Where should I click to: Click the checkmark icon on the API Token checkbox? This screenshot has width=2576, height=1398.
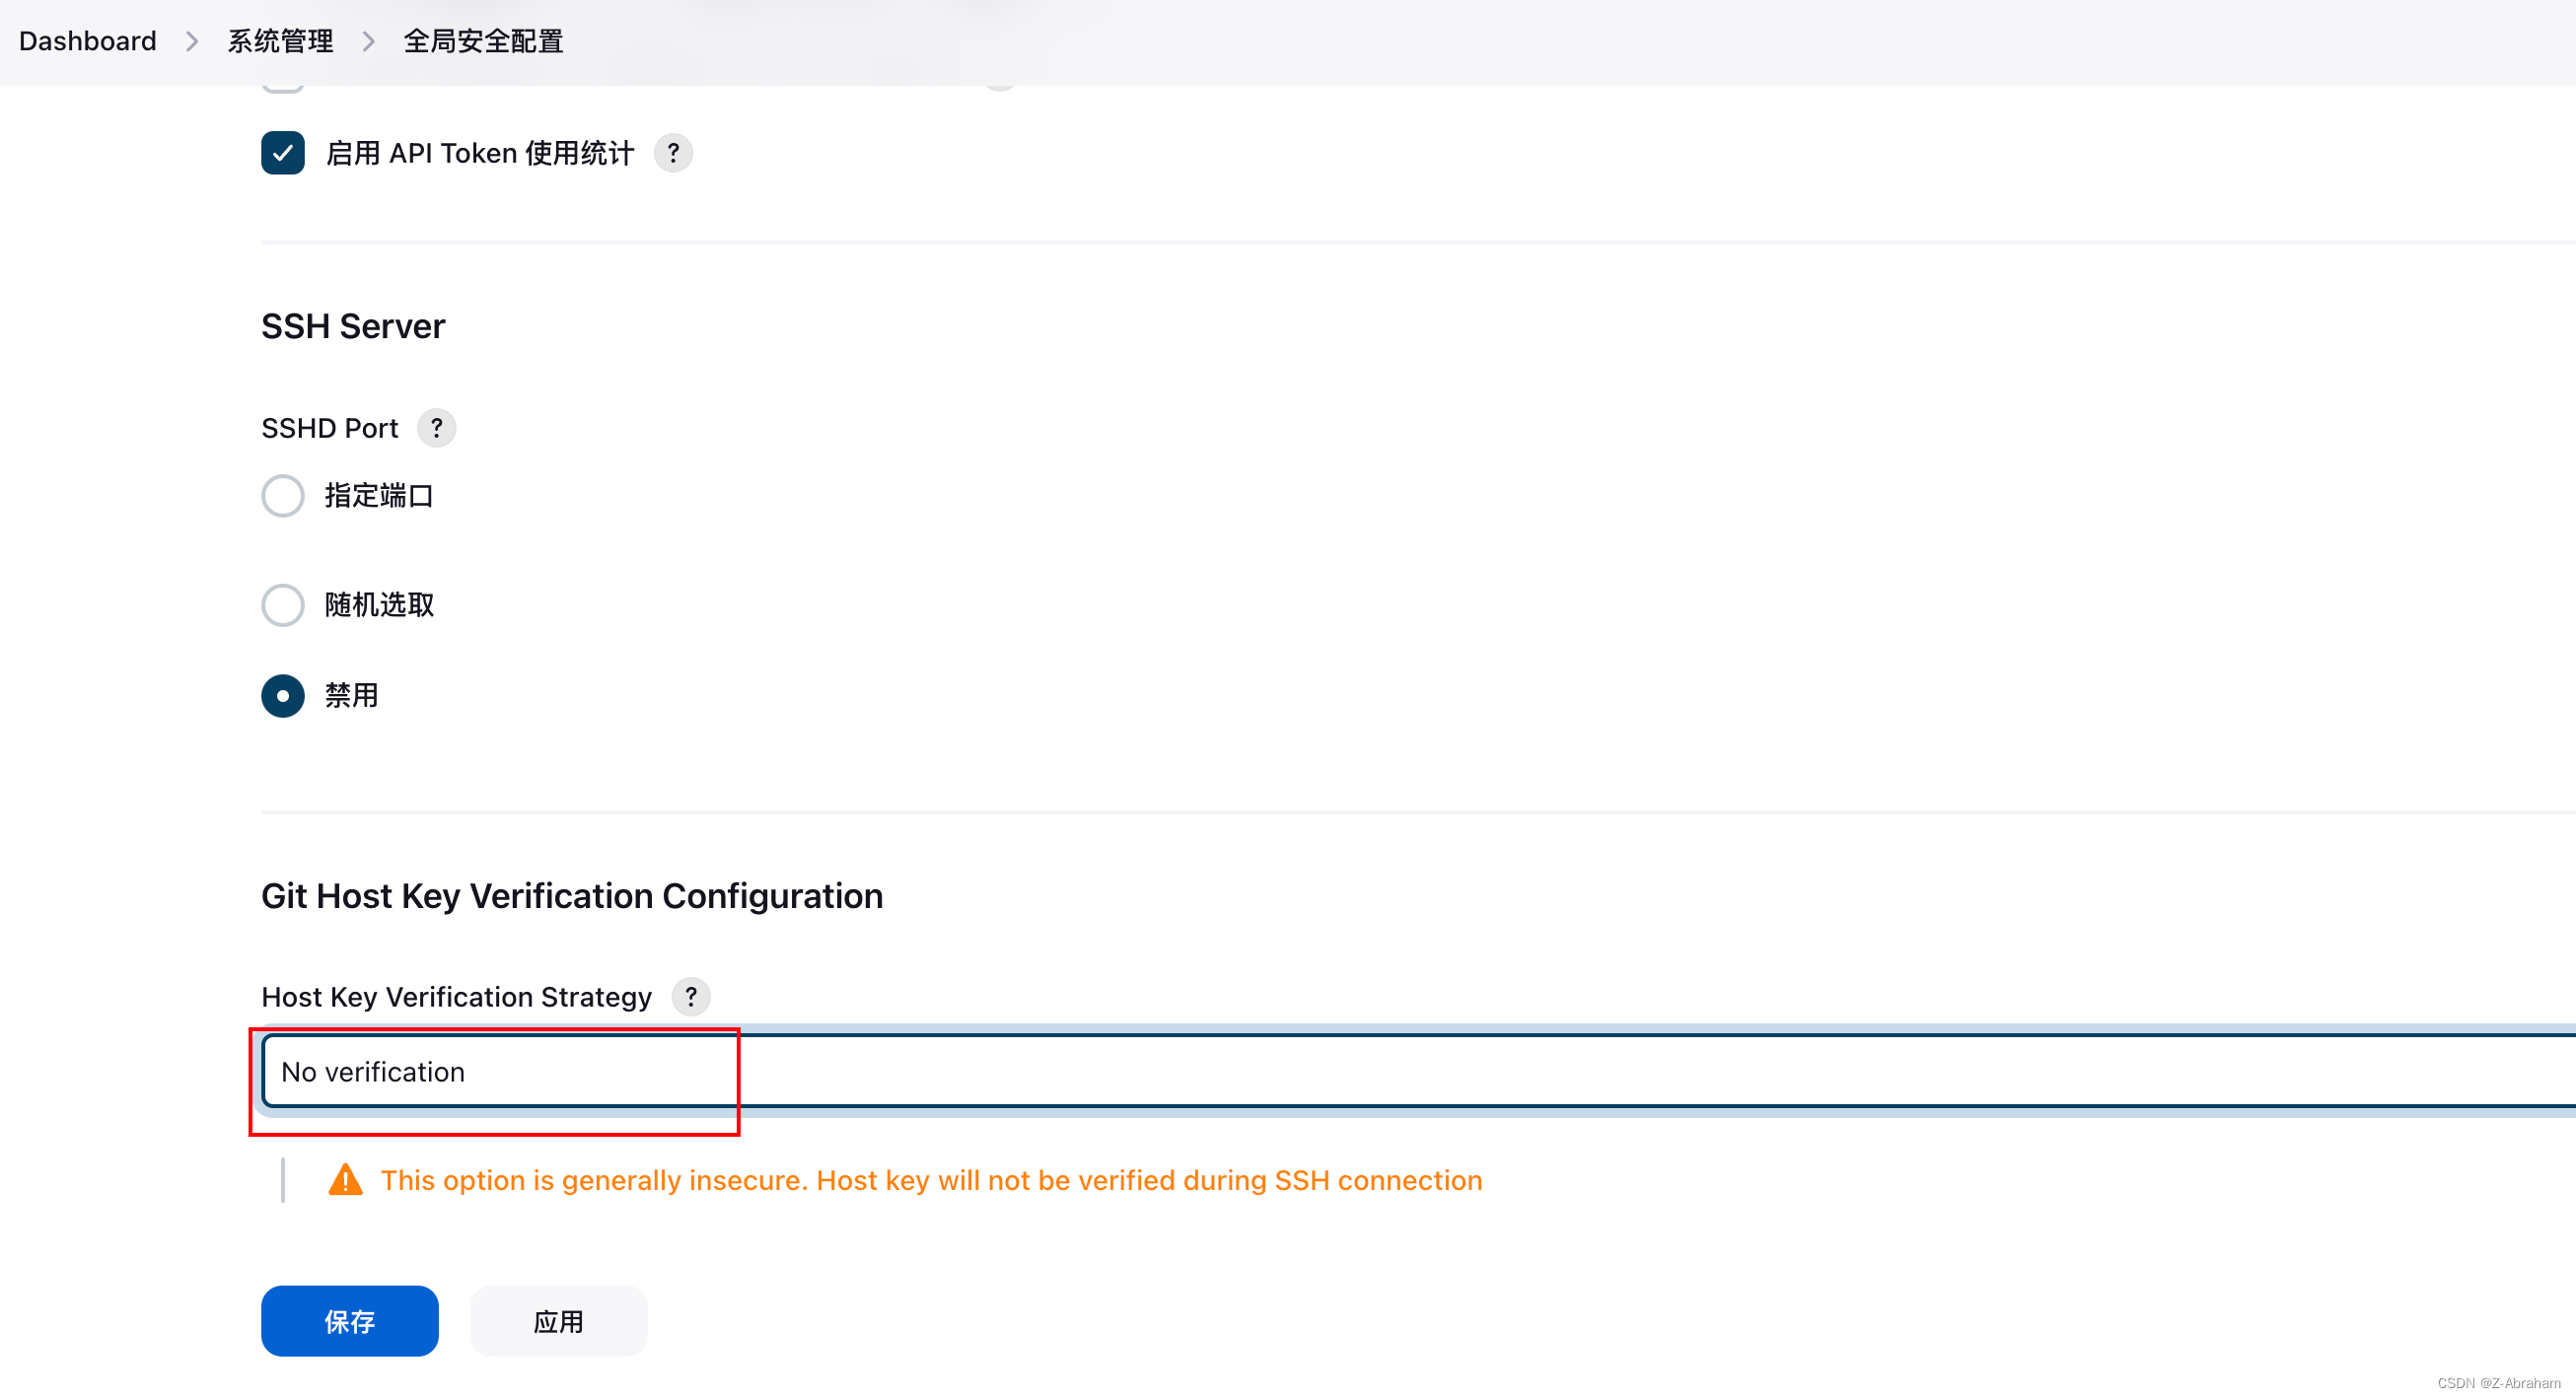pyautogui.click(x=282, y=152)
